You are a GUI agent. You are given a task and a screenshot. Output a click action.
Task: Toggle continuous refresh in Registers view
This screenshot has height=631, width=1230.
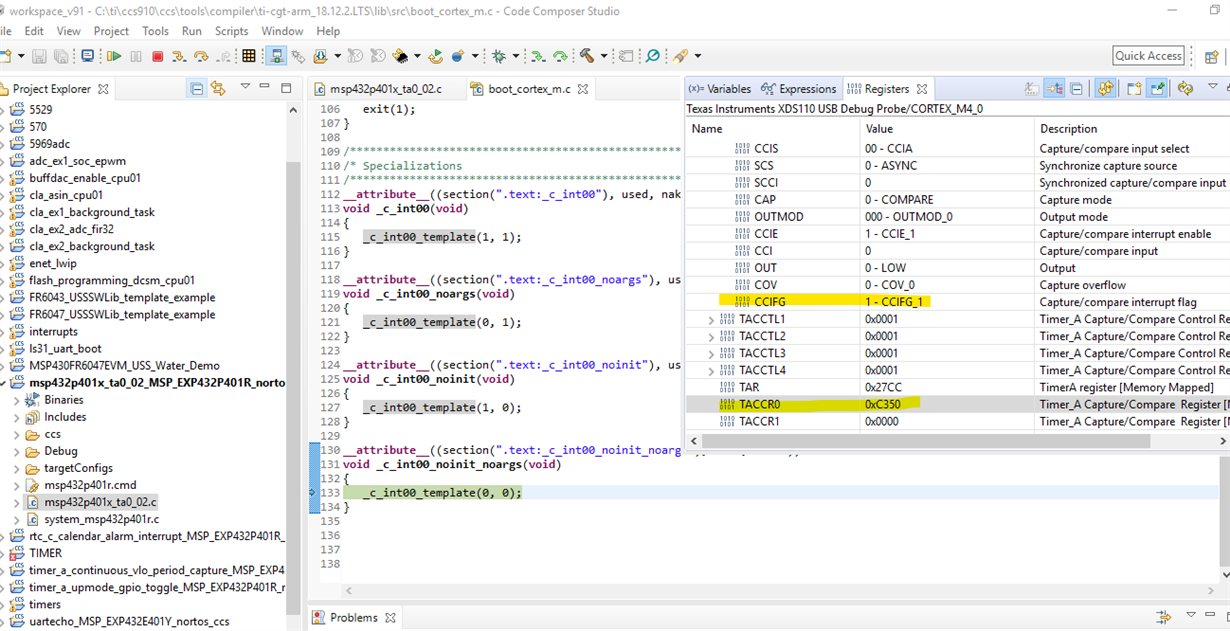(x=1105, y=88)
